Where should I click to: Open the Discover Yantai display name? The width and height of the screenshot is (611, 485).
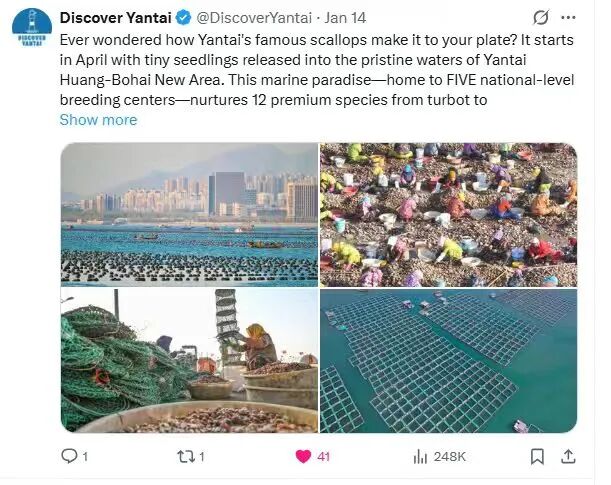(116, 18)
